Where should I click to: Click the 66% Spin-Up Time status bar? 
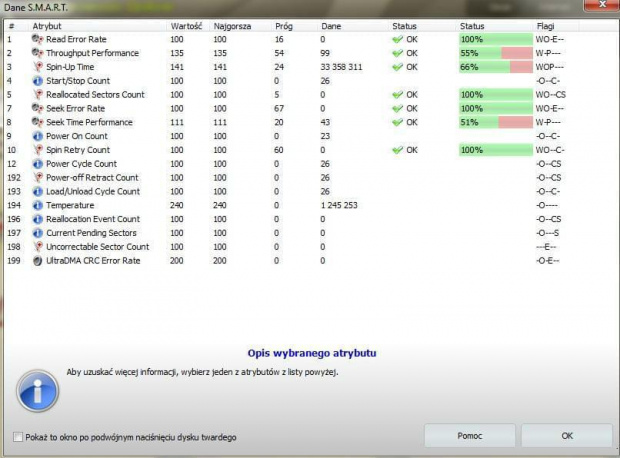496,67
